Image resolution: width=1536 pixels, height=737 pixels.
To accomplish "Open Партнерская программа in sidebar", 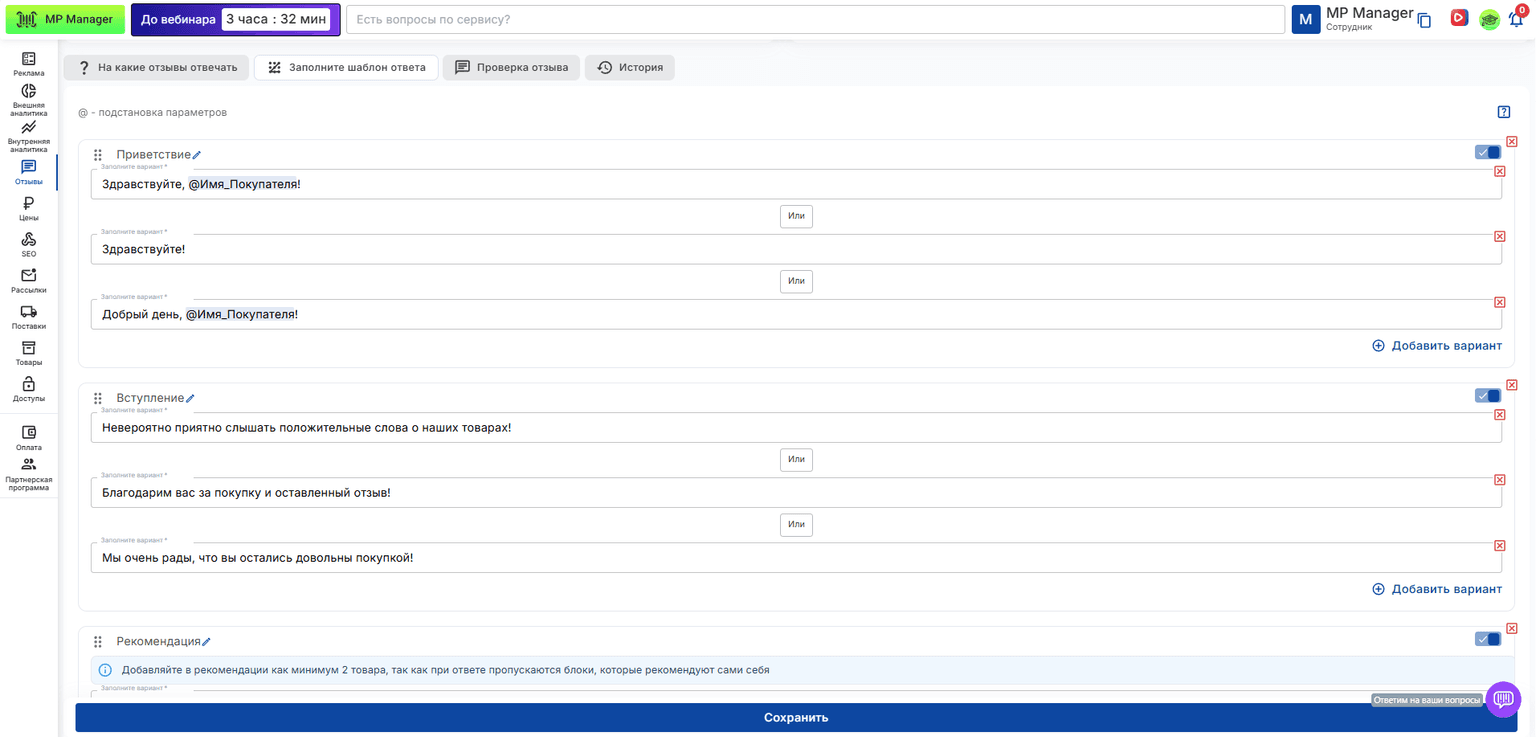I will tap(29, 474).
